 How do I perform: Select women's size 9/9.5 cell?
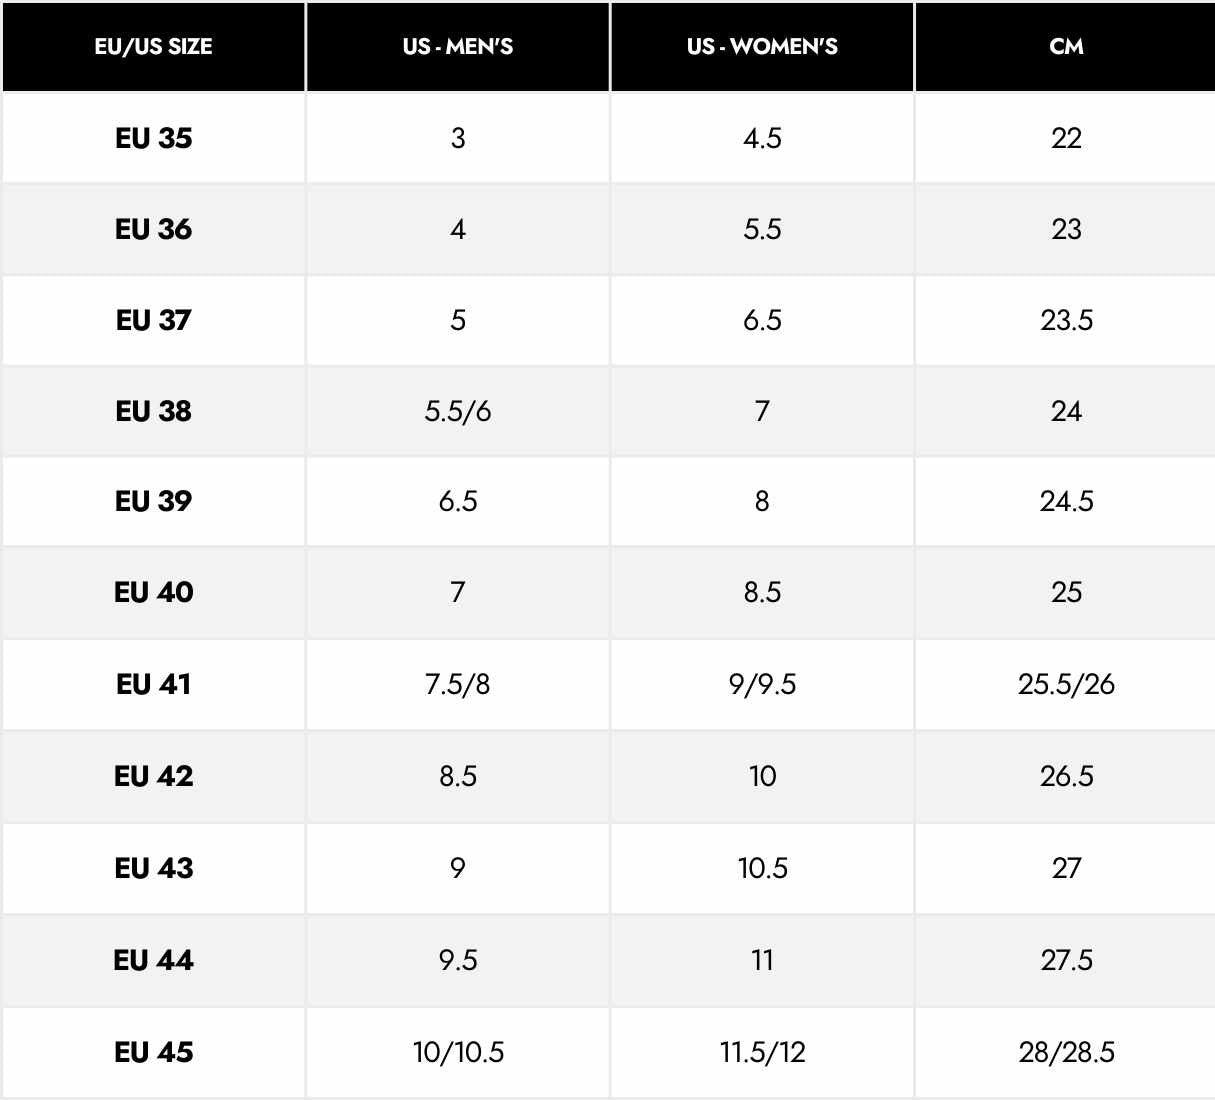tap(762, 684)
